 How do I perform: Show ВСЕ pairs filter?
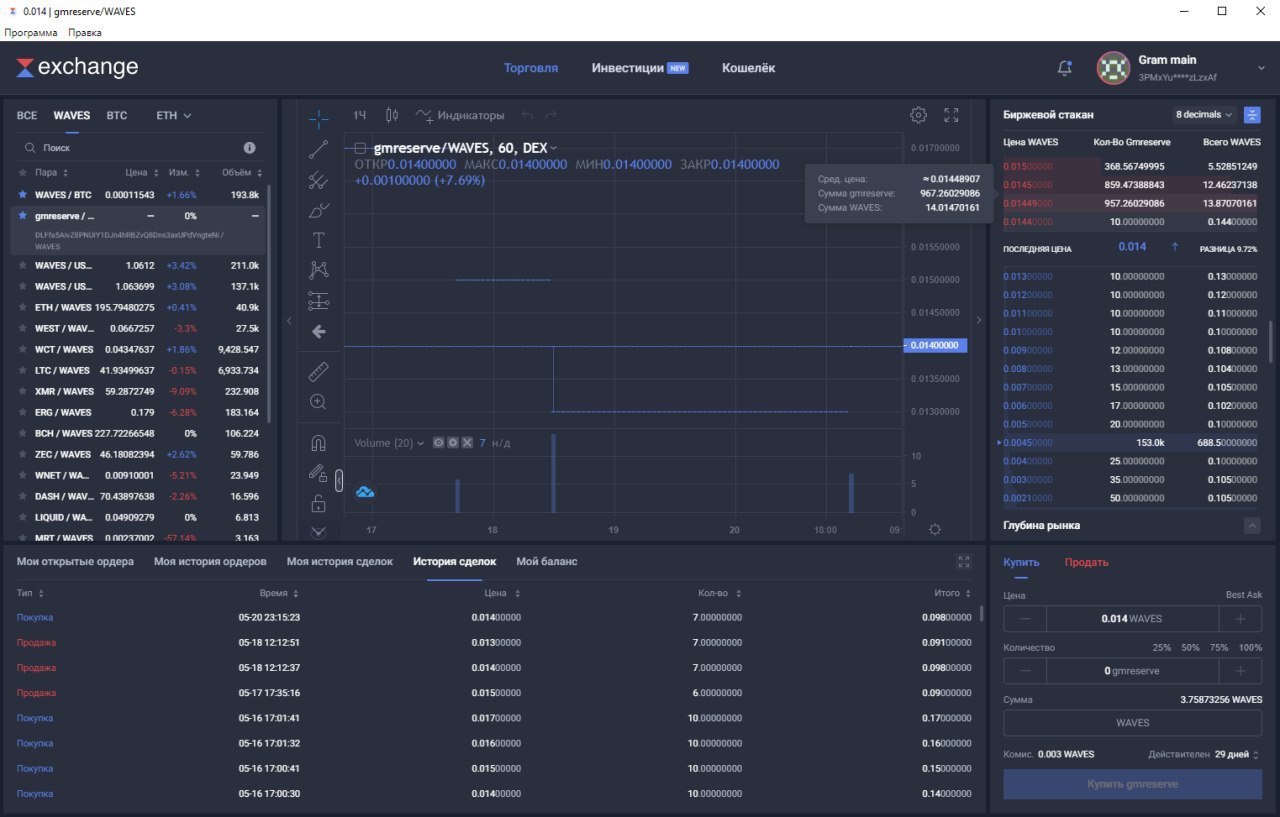pos(26,115)
